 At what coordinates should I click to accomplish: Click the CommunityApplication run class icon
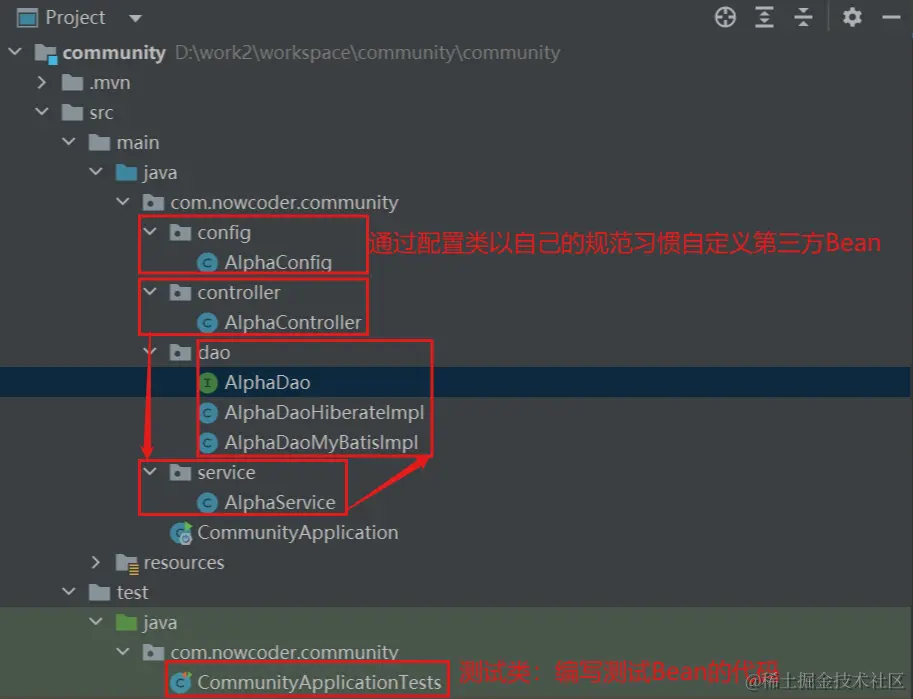click(x=181, y=533)
